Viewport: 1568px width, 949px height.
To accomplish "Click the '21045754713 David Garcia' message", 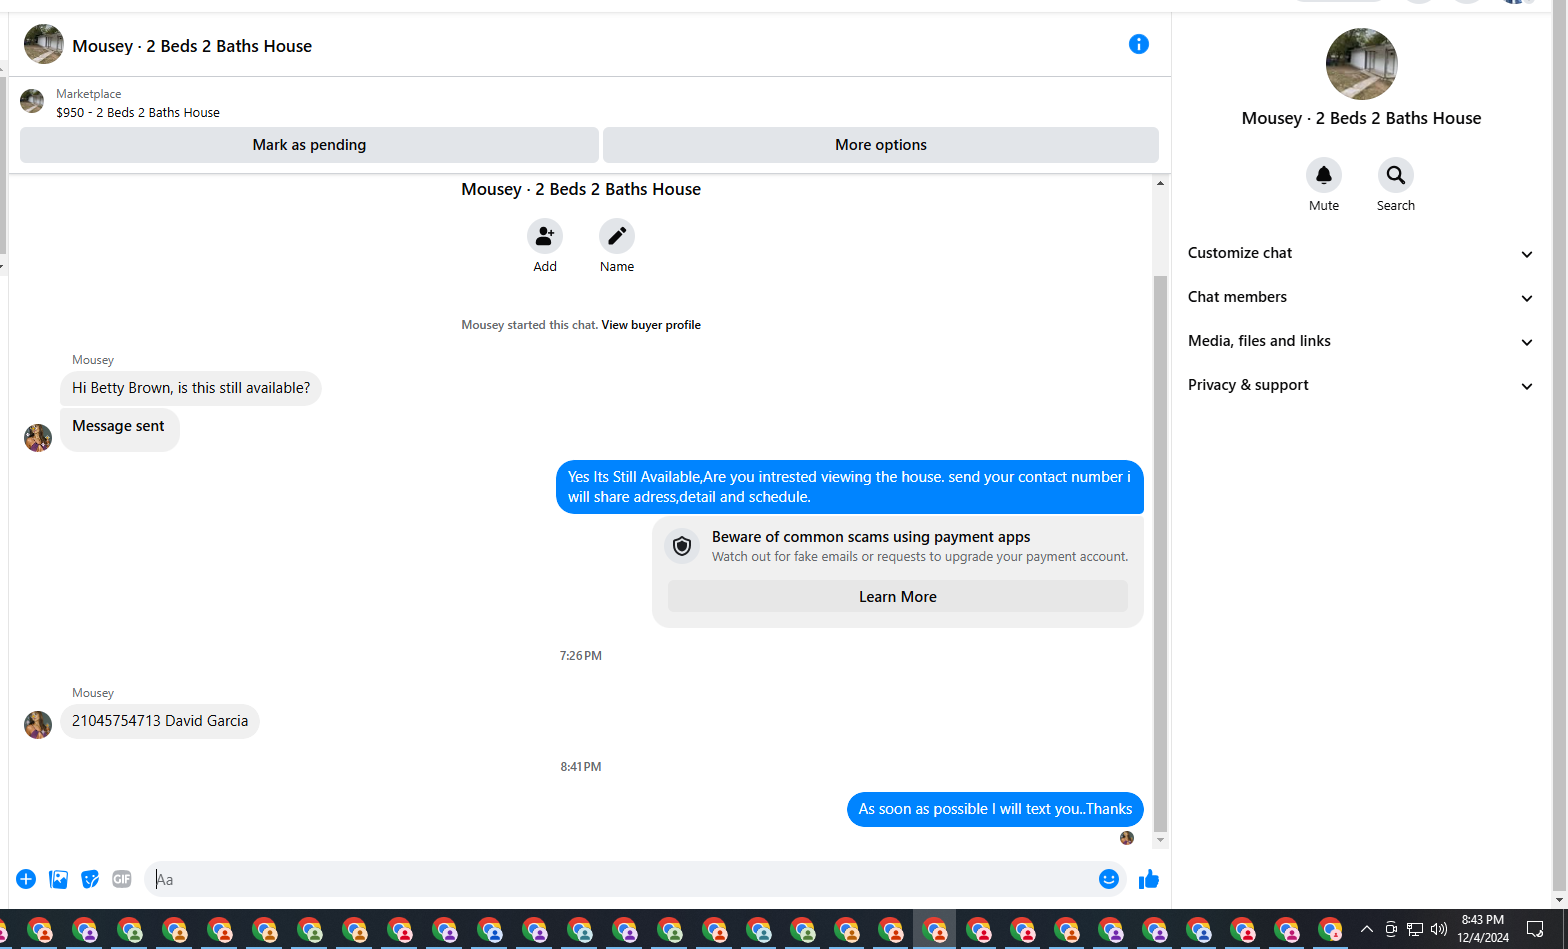I will pyautogui.click(x=160, y=721).
